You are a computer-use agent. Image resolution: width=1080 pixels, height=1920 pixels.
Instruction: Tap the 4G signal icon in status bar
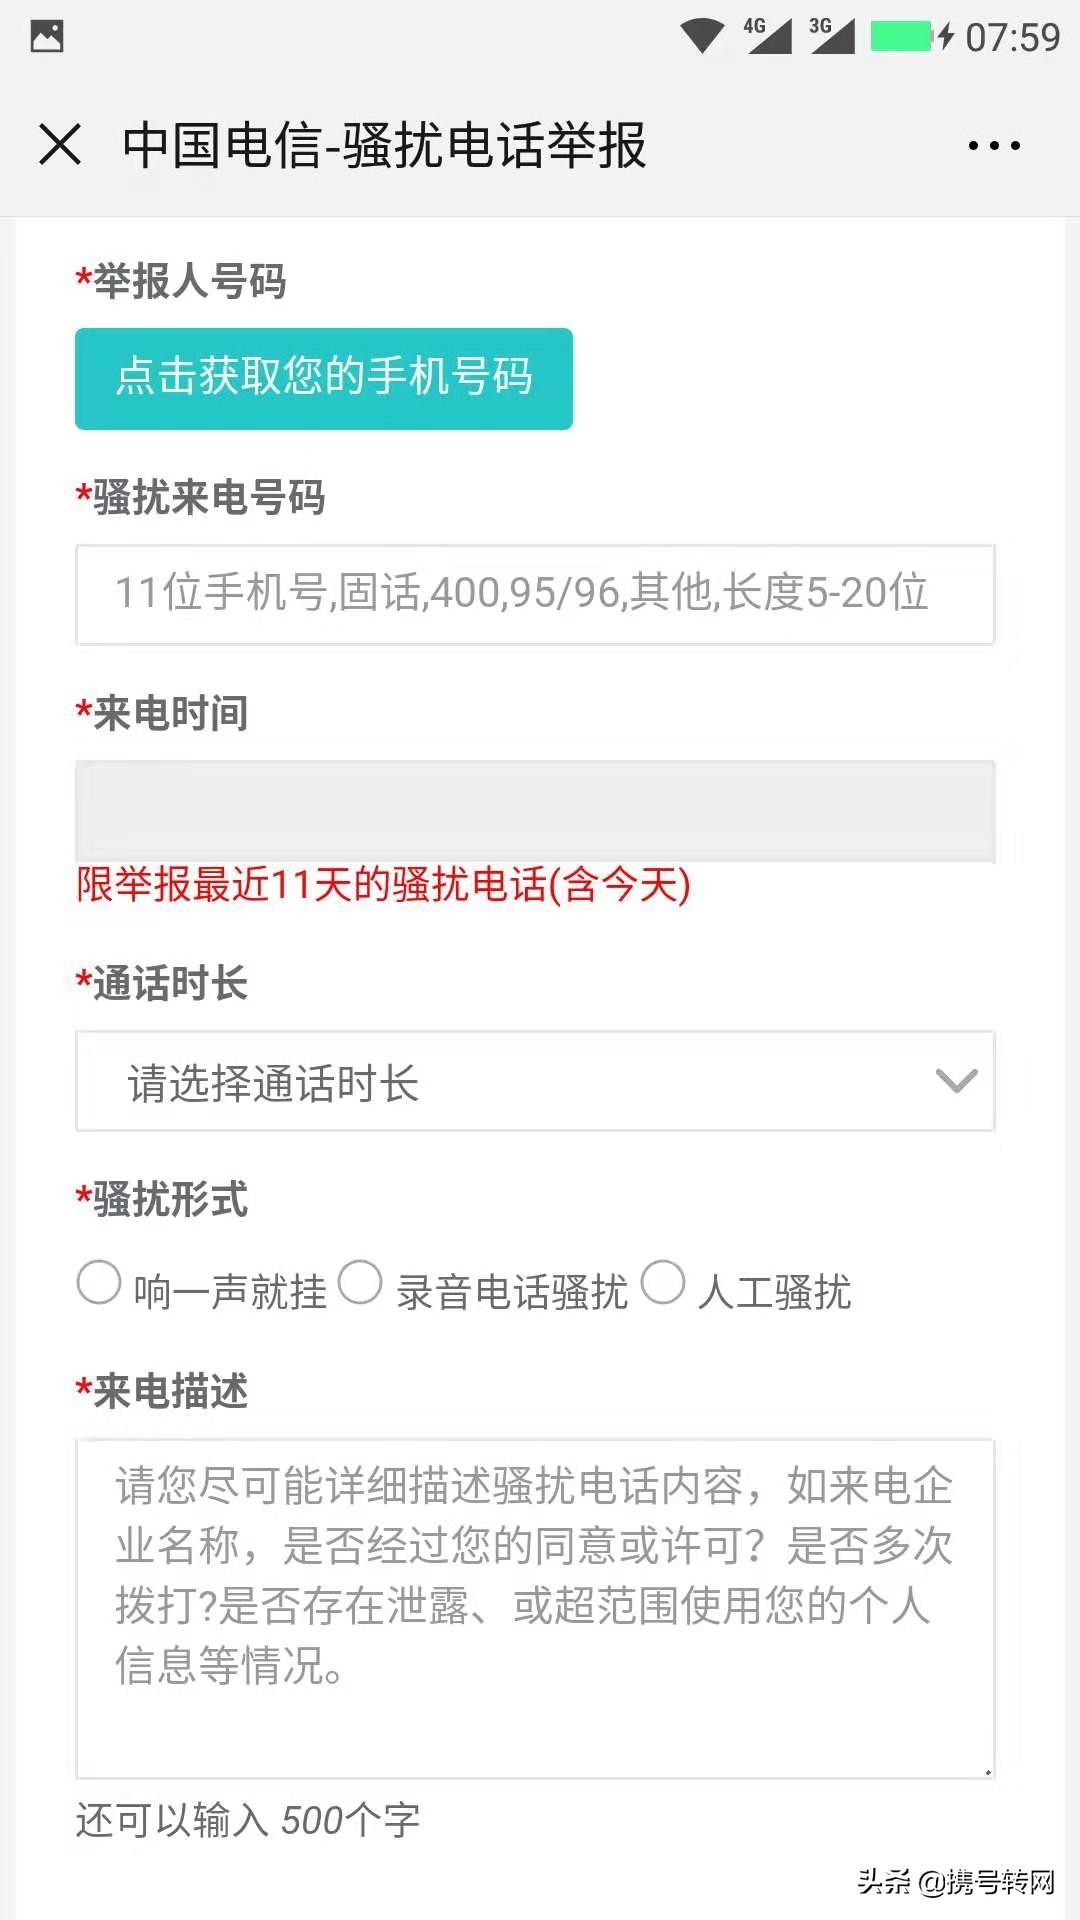(x=770, y=30)
